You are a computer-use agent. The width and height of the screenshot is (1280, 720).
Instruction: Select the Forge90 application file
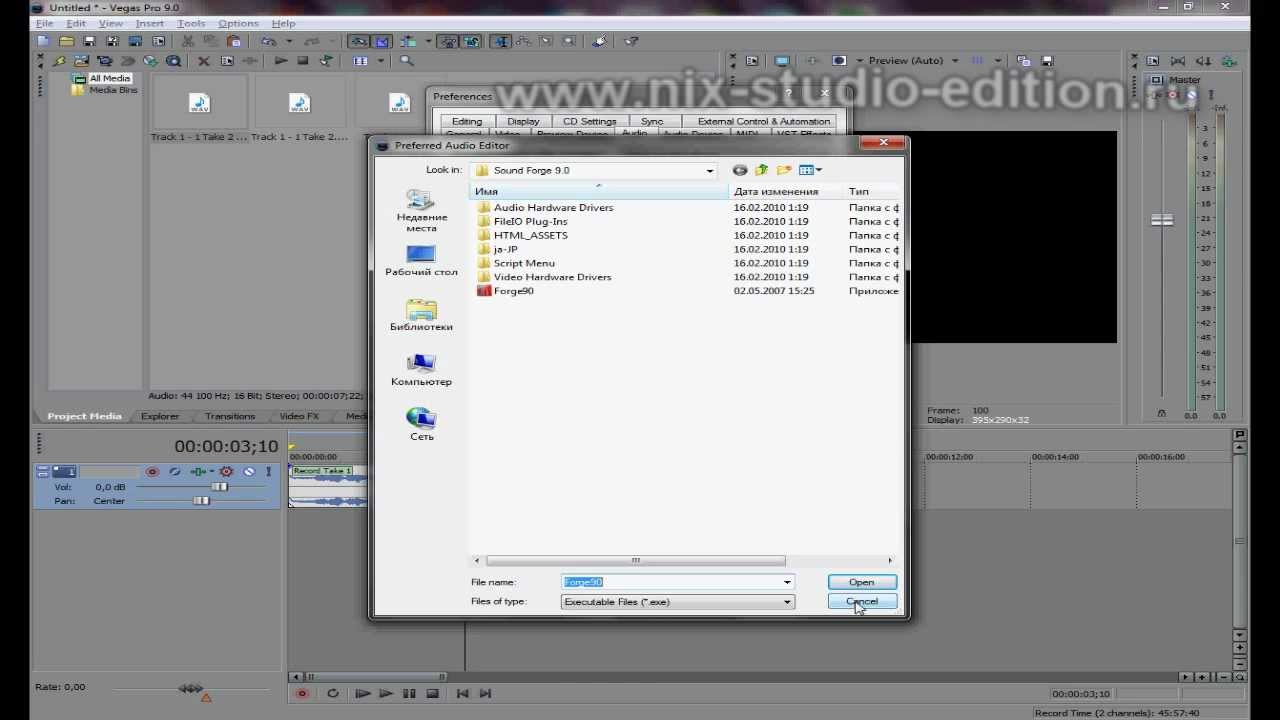pyautogui.click(x=513, y=291)
